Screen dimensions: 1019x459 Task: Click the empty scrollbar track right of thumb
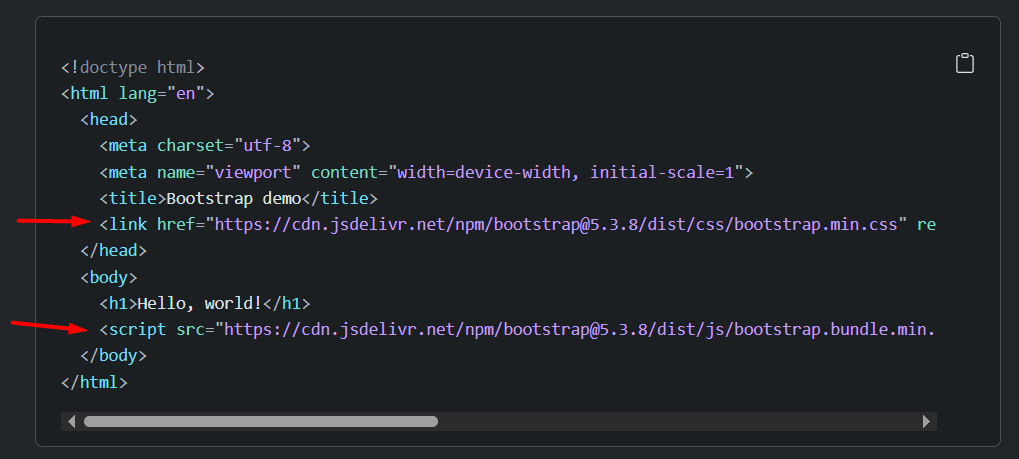tap(680, 422)
